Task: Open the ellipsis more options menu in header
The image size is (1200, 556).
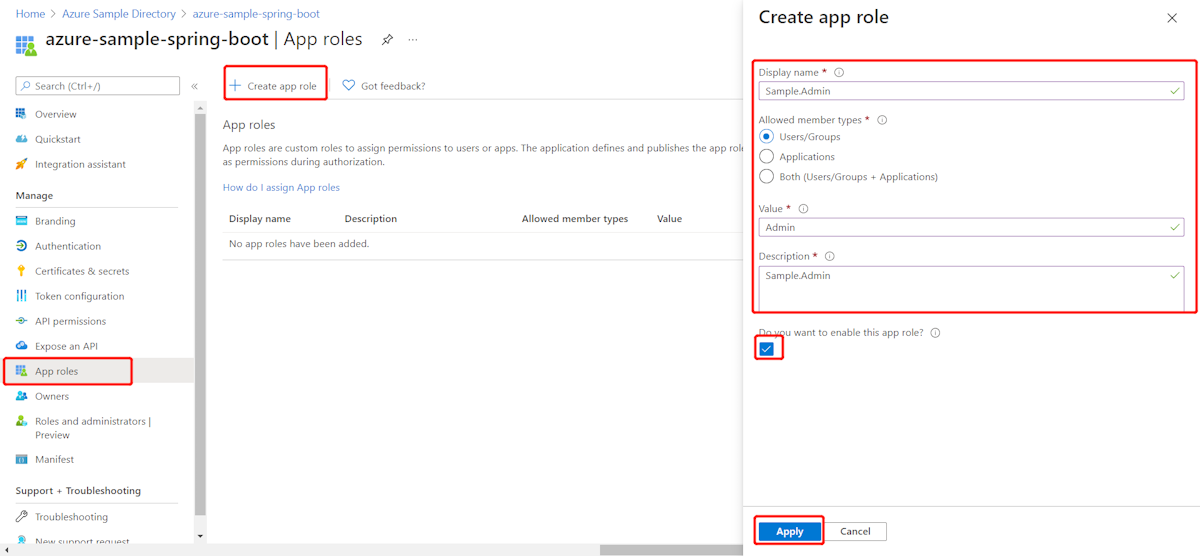Action: tap(413, 40)
